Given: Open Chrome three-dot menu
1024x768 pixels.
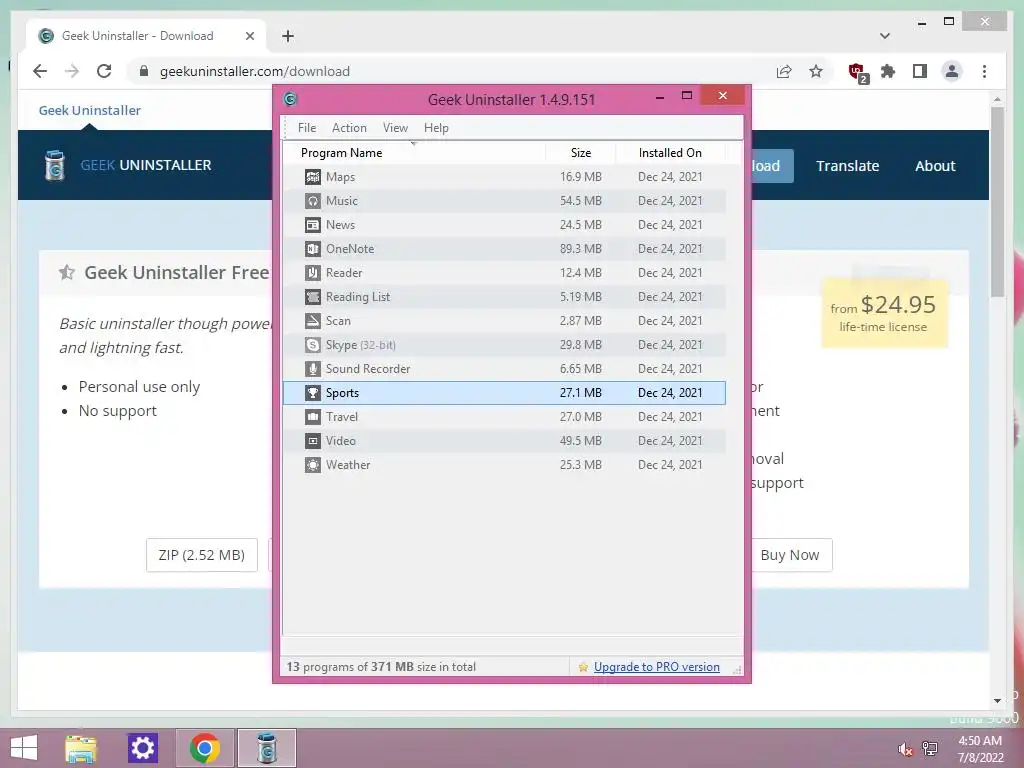Looking at the screenshot, I should pos(984,71).
